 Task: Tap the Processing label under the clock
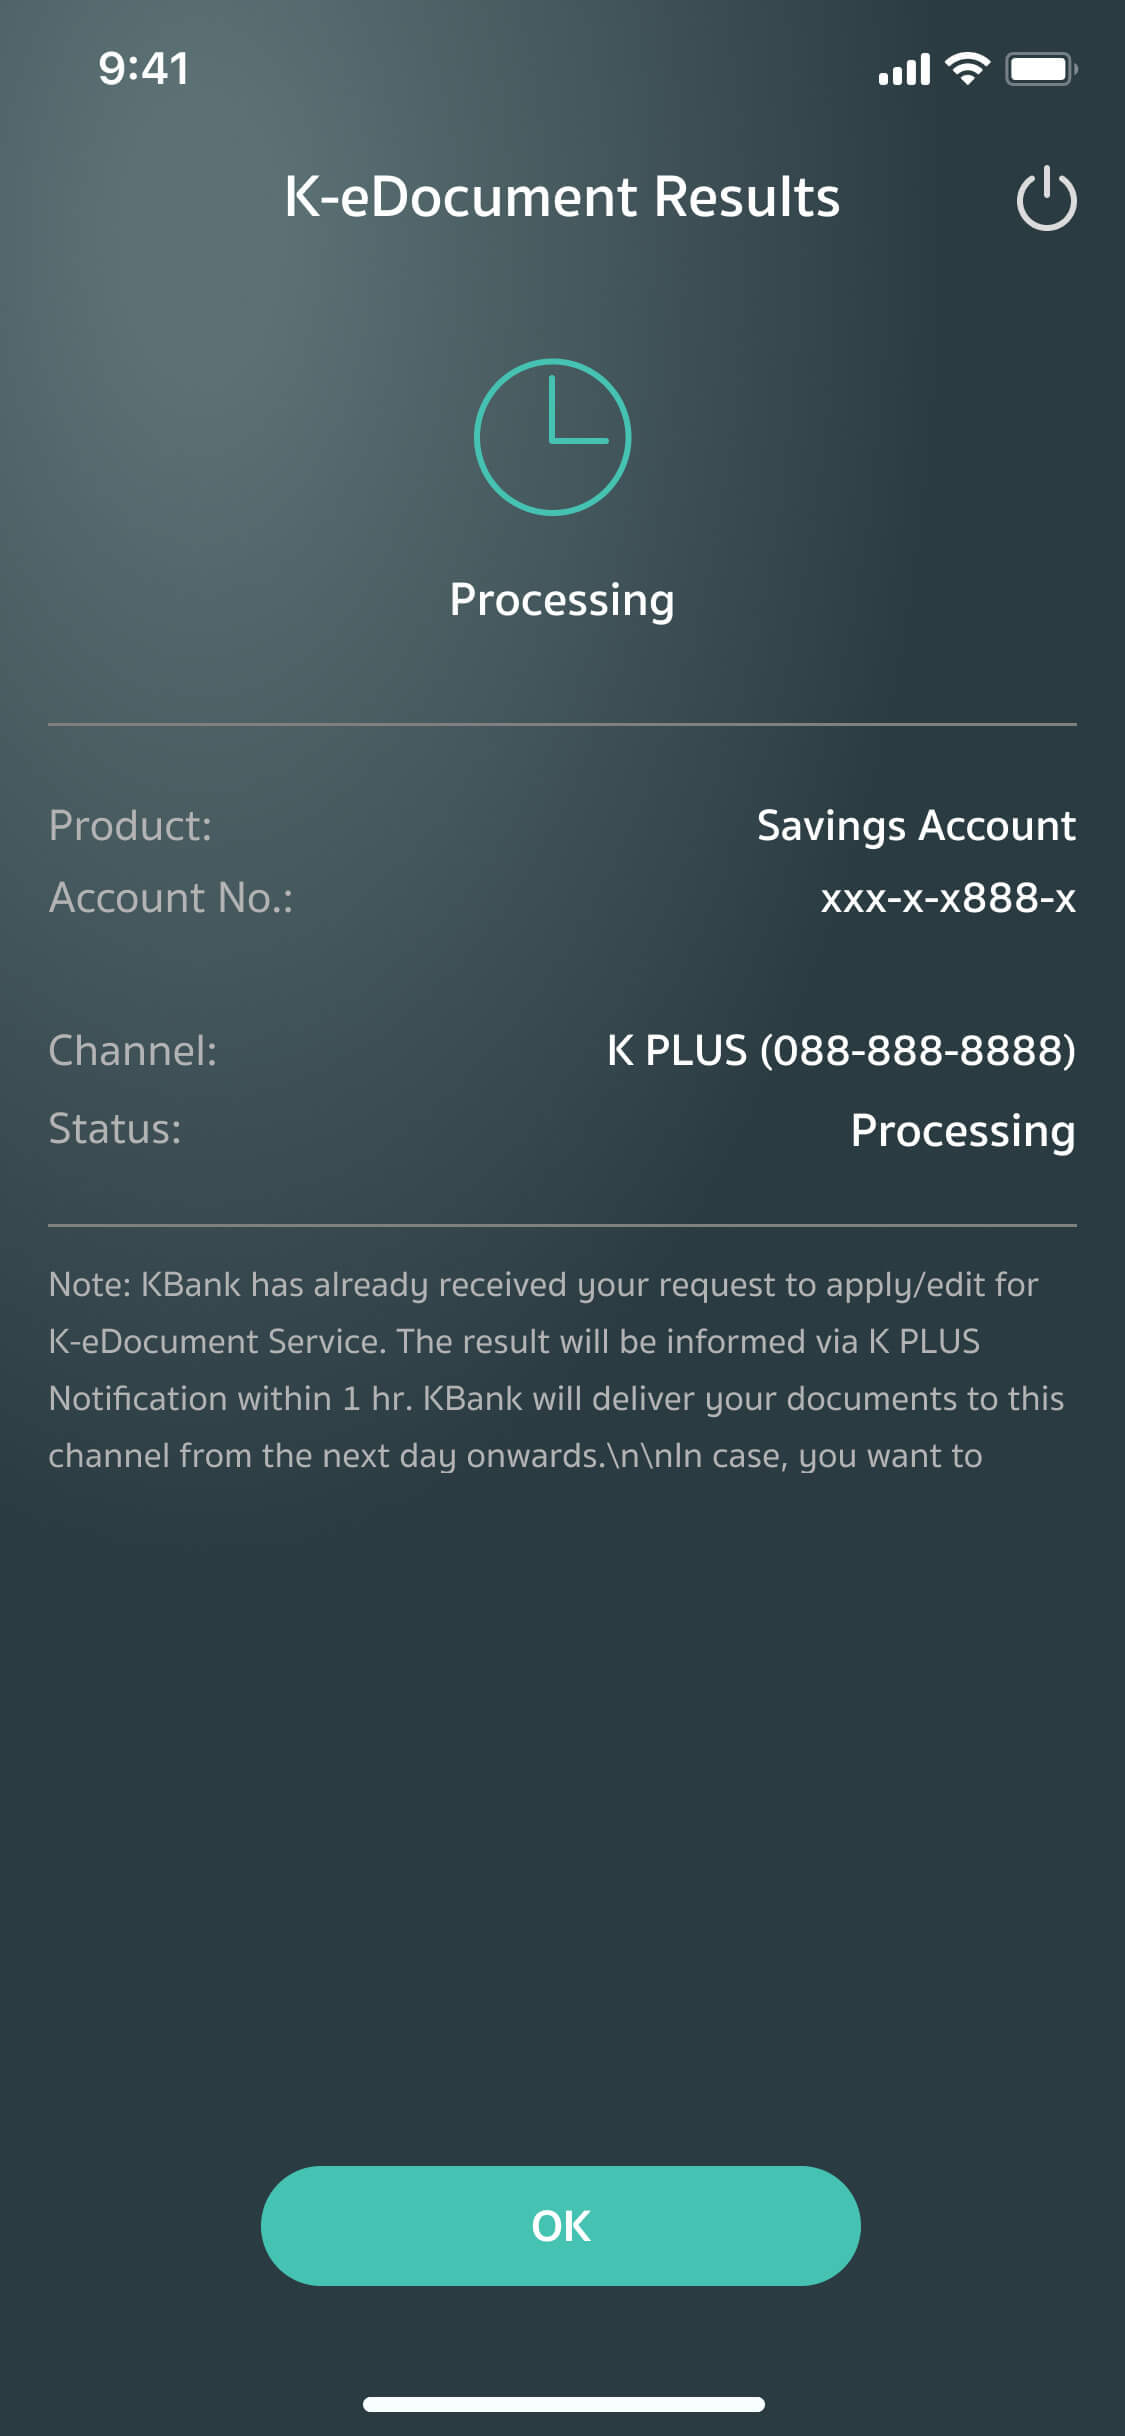[562, 600]
